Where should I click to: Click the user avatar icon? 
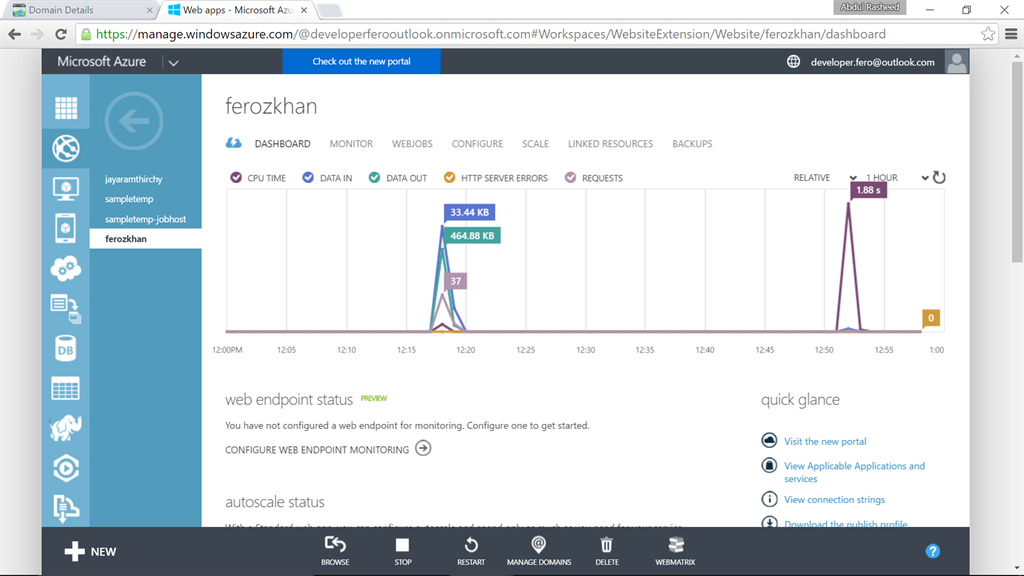[957, 62]
